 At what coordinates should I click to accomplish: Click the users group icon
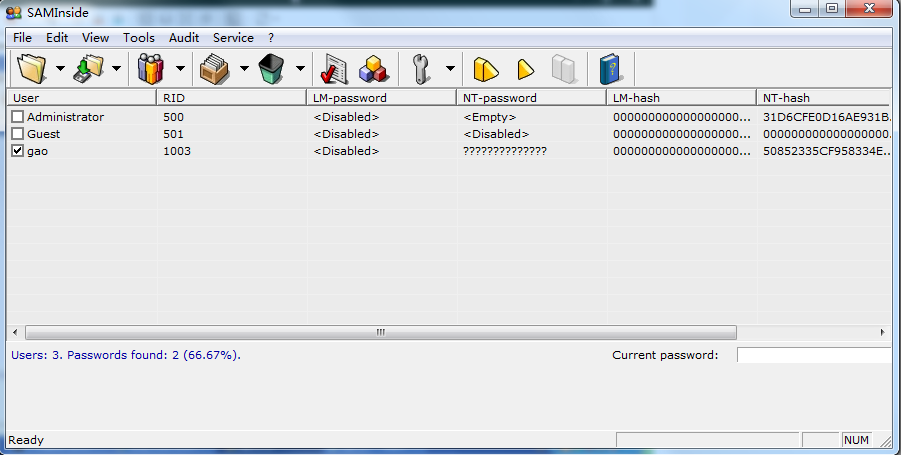click(151, 69)
